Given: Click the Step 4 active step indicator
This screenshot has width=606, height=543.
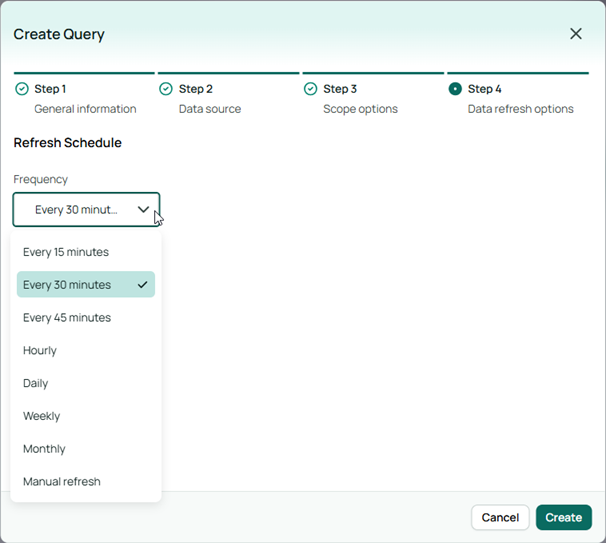Looking at the screenshot, I should tap(455, 89).
